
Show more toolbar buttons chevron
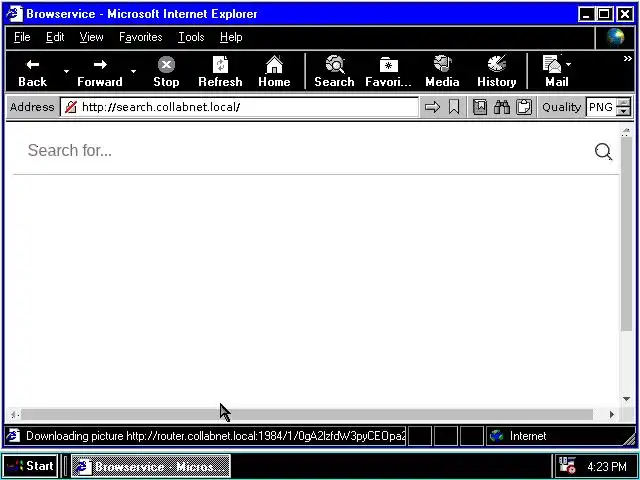(627, 59)
